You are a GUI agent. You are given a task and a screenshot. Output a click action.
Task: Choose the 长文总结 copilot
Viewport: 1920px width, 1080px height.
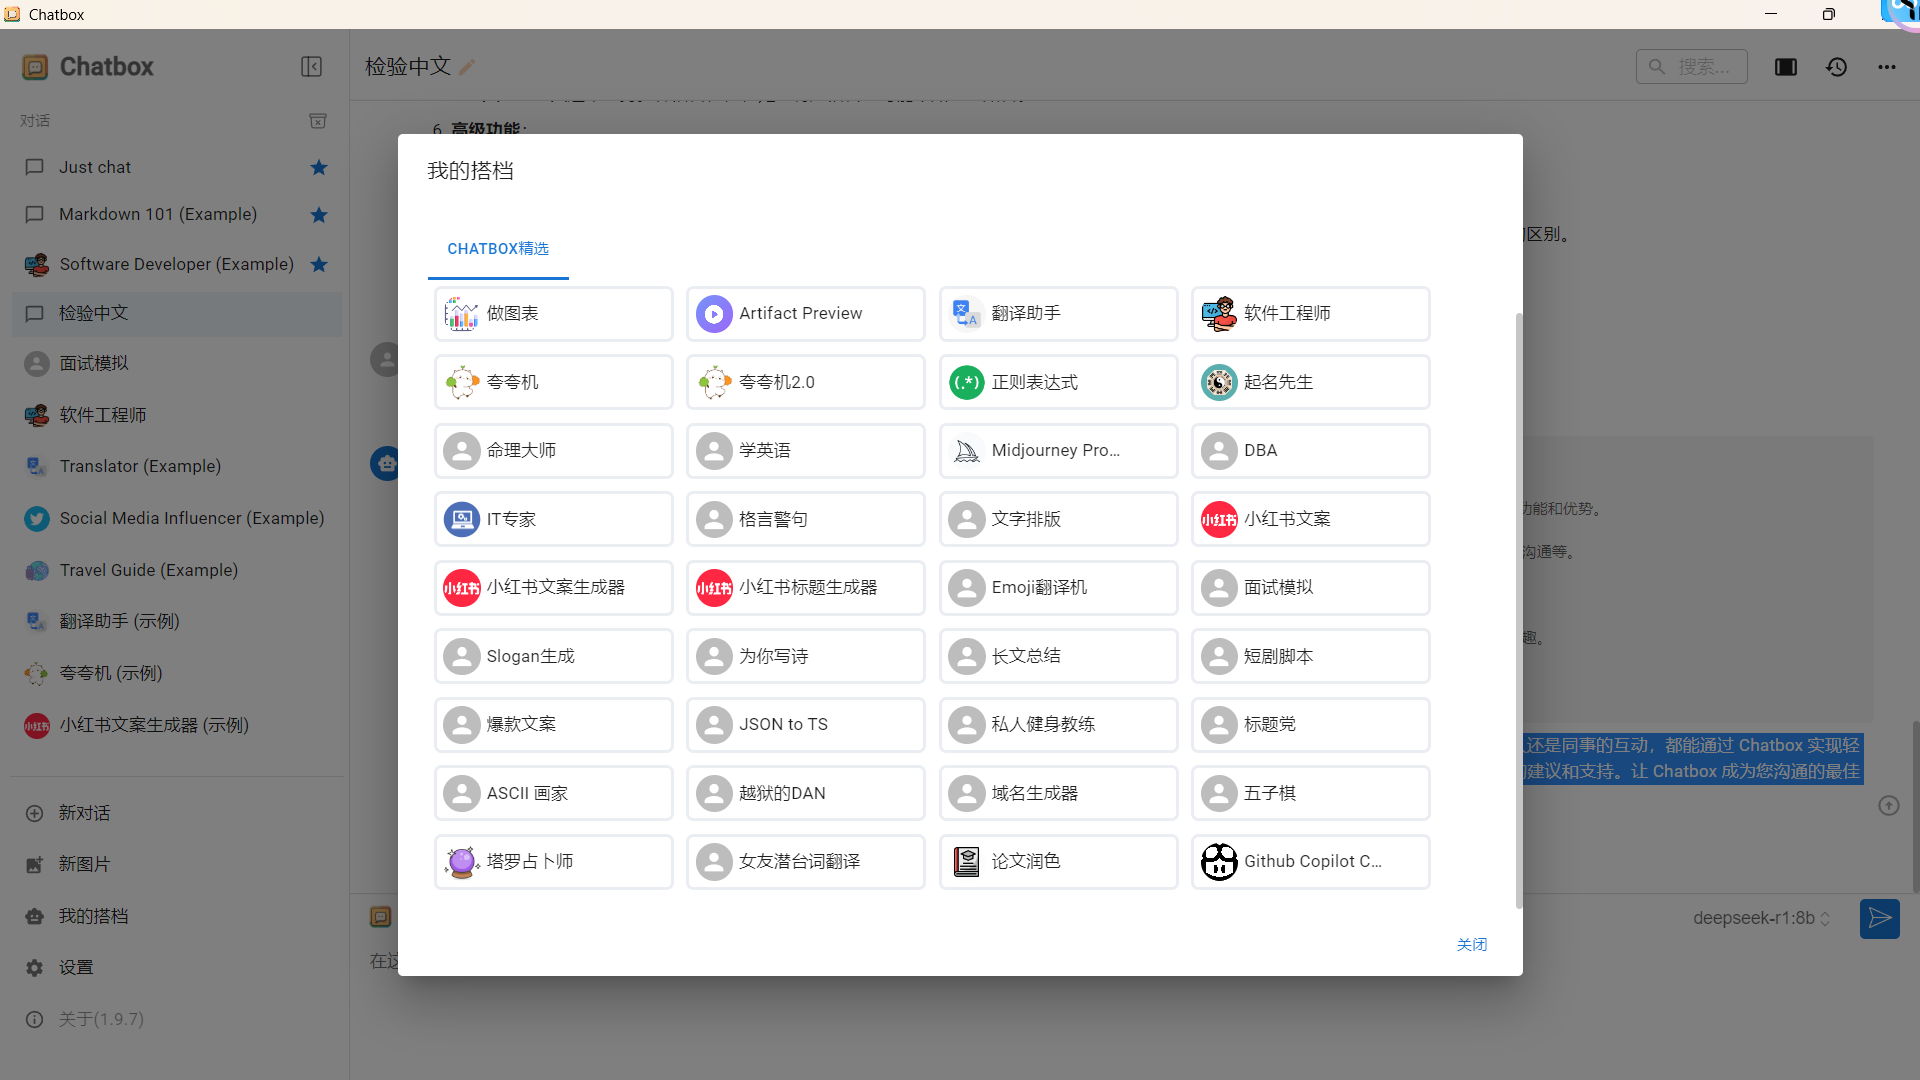1059,657
